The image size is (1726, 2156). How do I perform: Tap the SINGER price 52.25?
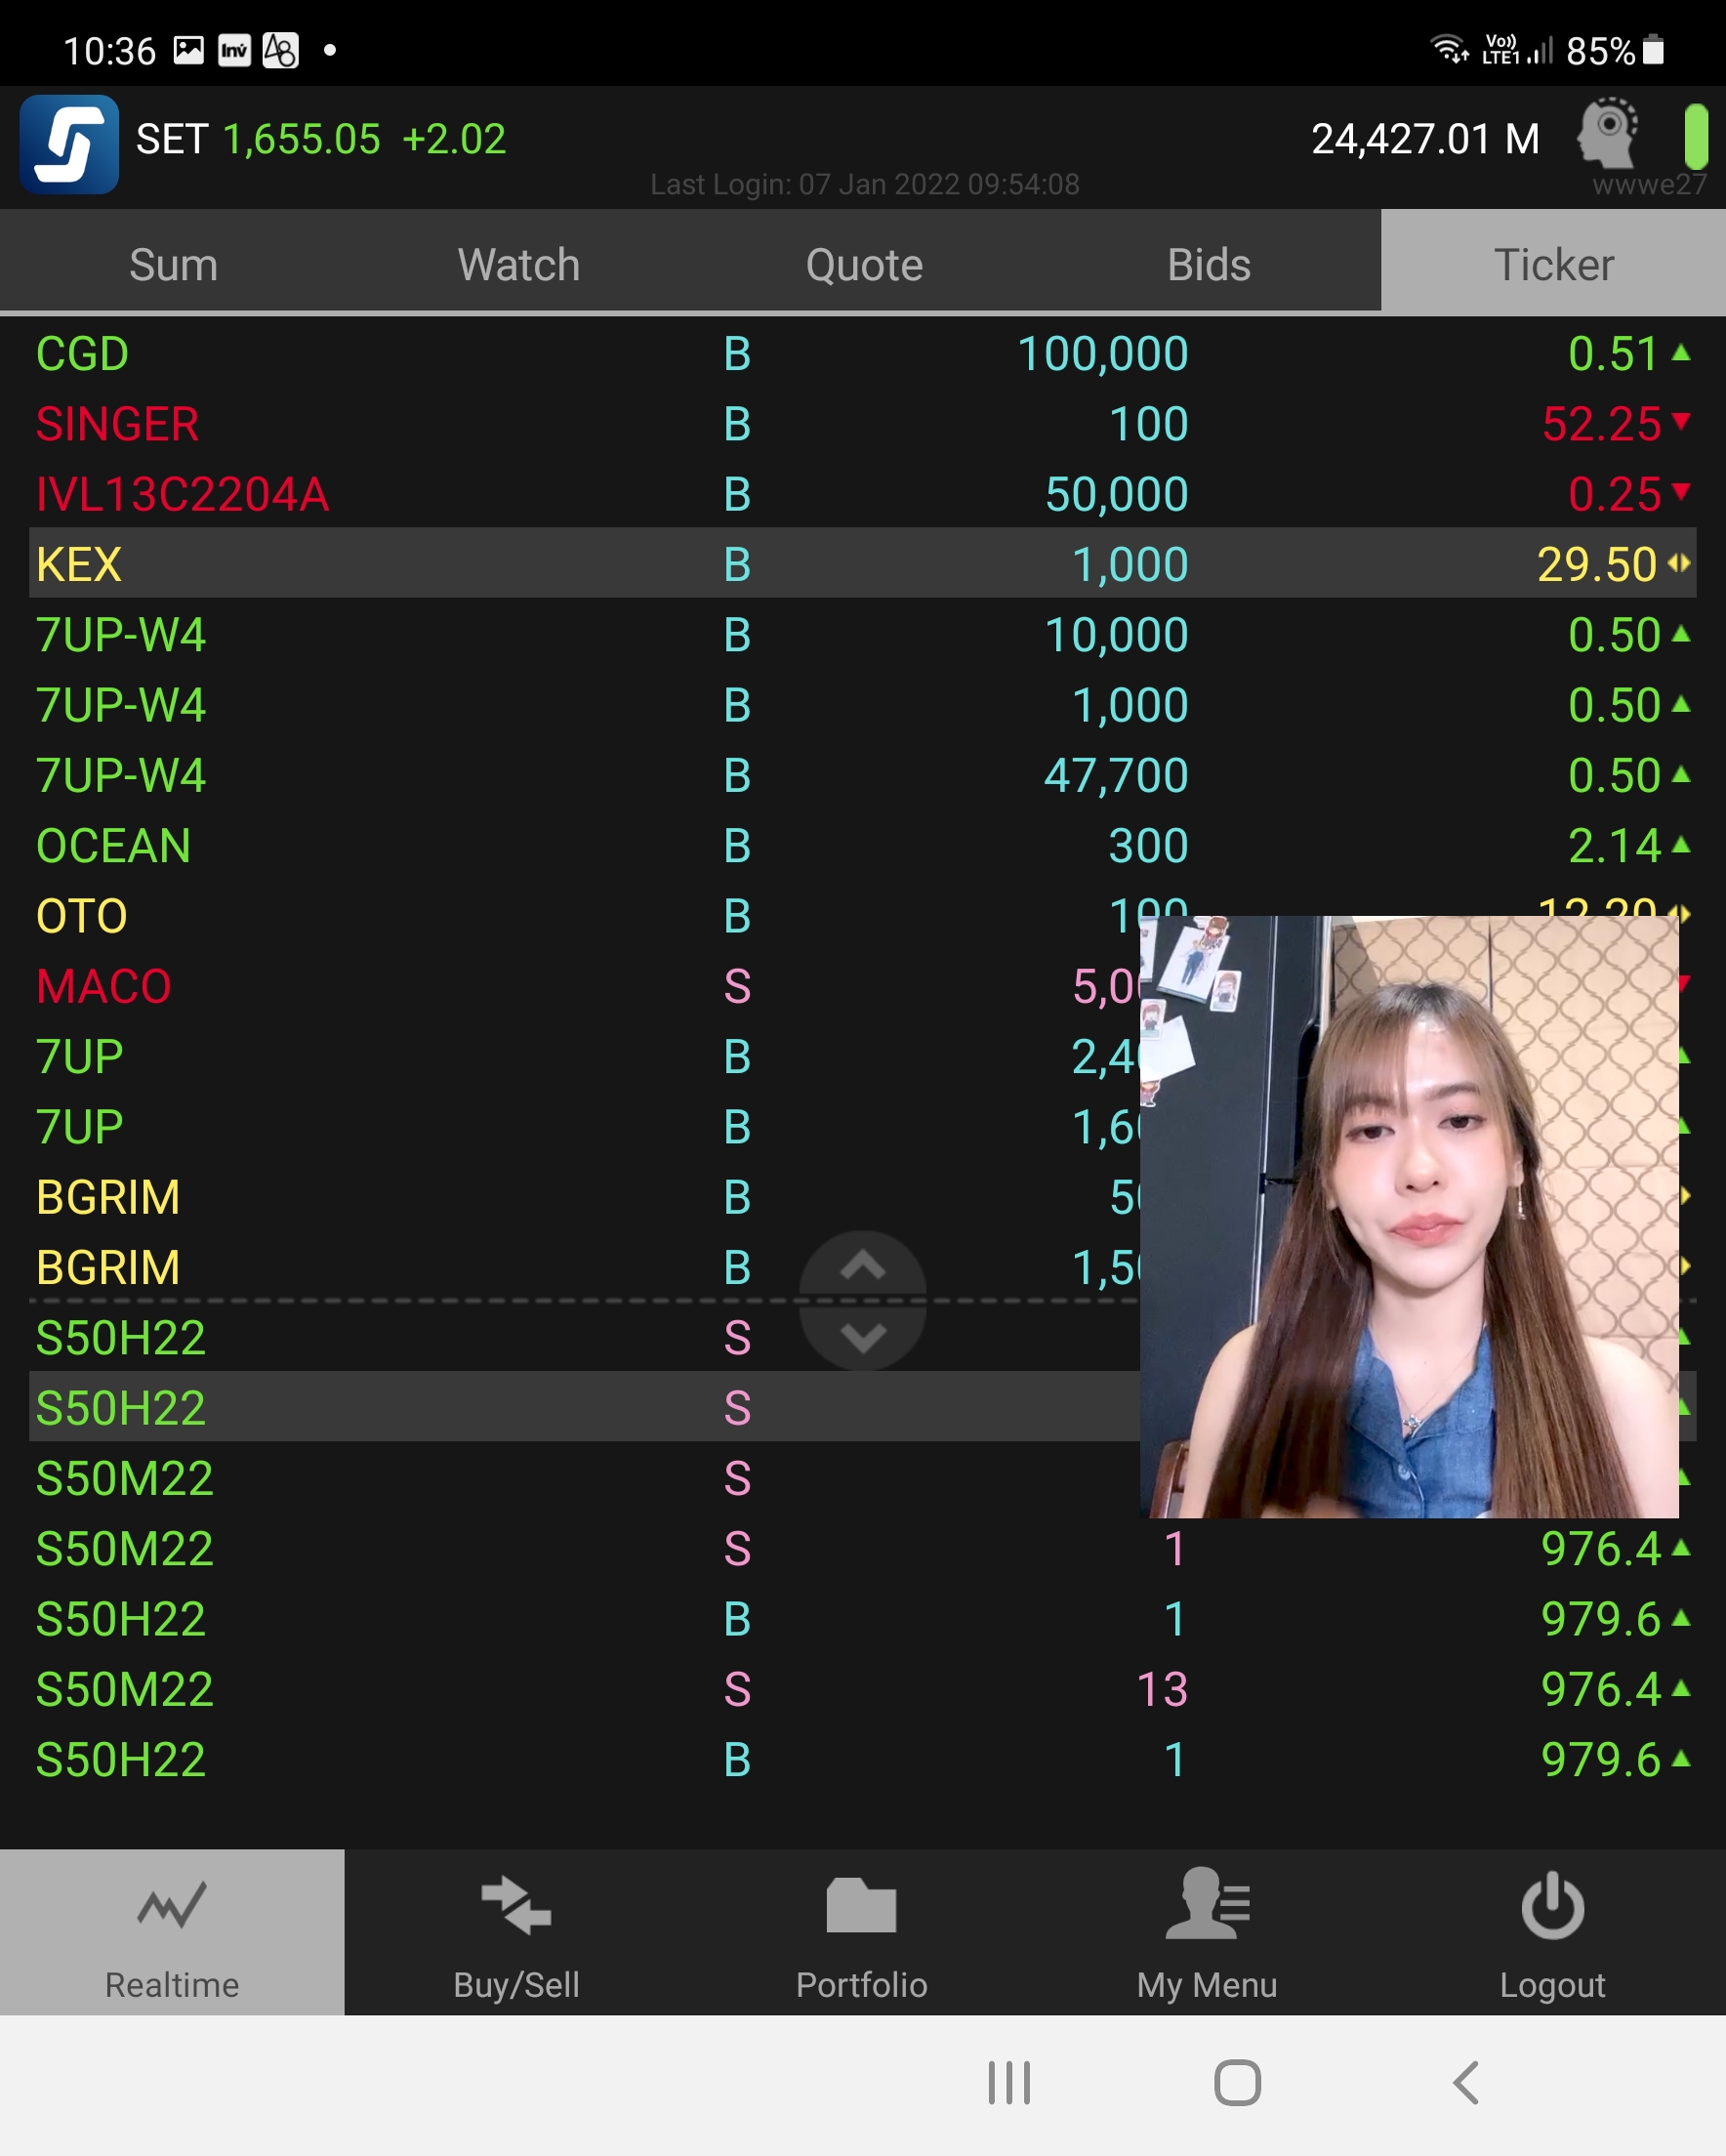click(x=1601, y=424)
